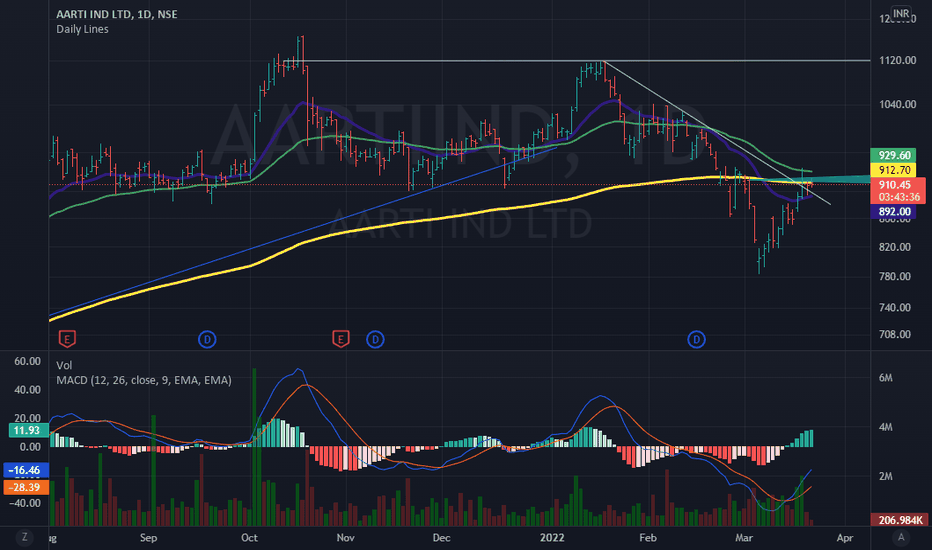Click the 40.00 MACD axis value
This screenshot has width=932, height=550.
click(x=27, y=390)
